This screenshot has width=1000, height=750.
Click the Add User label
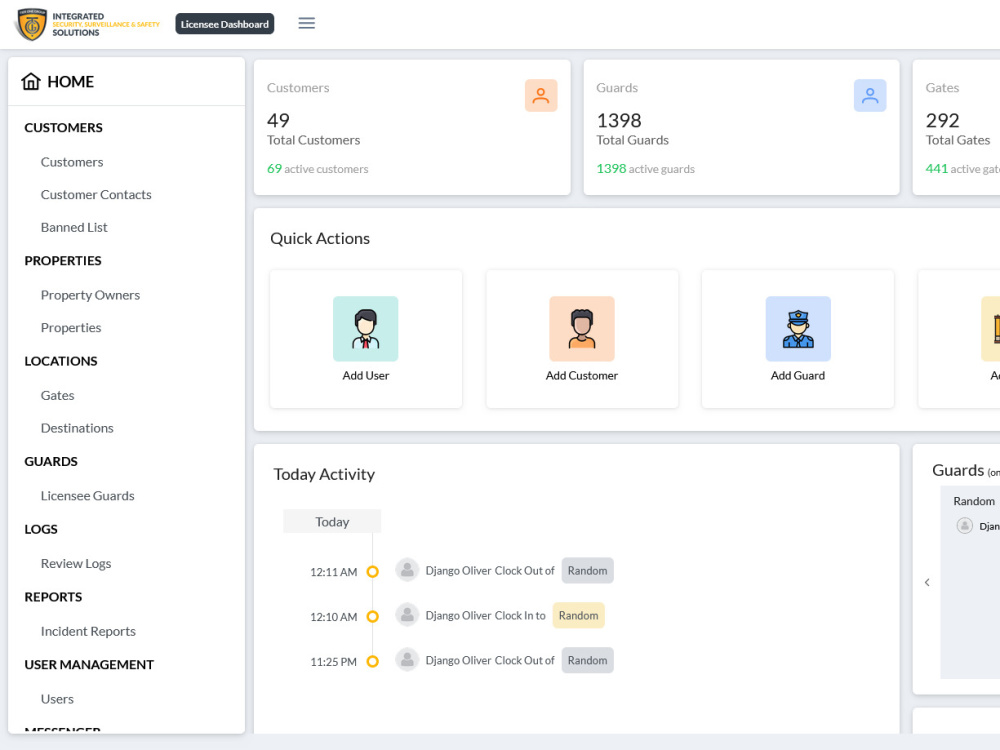click(365, 376)
